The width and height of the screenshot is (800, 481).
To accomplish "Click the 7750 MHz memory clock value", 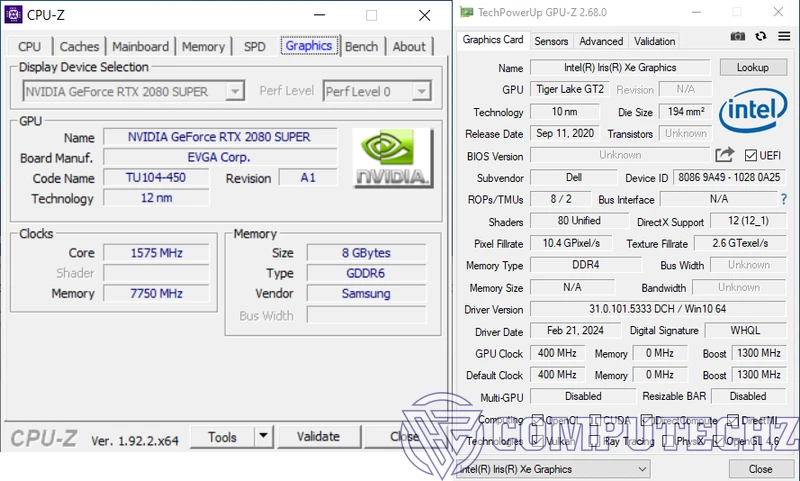I will pyautogui.click(x=156, y=293).
